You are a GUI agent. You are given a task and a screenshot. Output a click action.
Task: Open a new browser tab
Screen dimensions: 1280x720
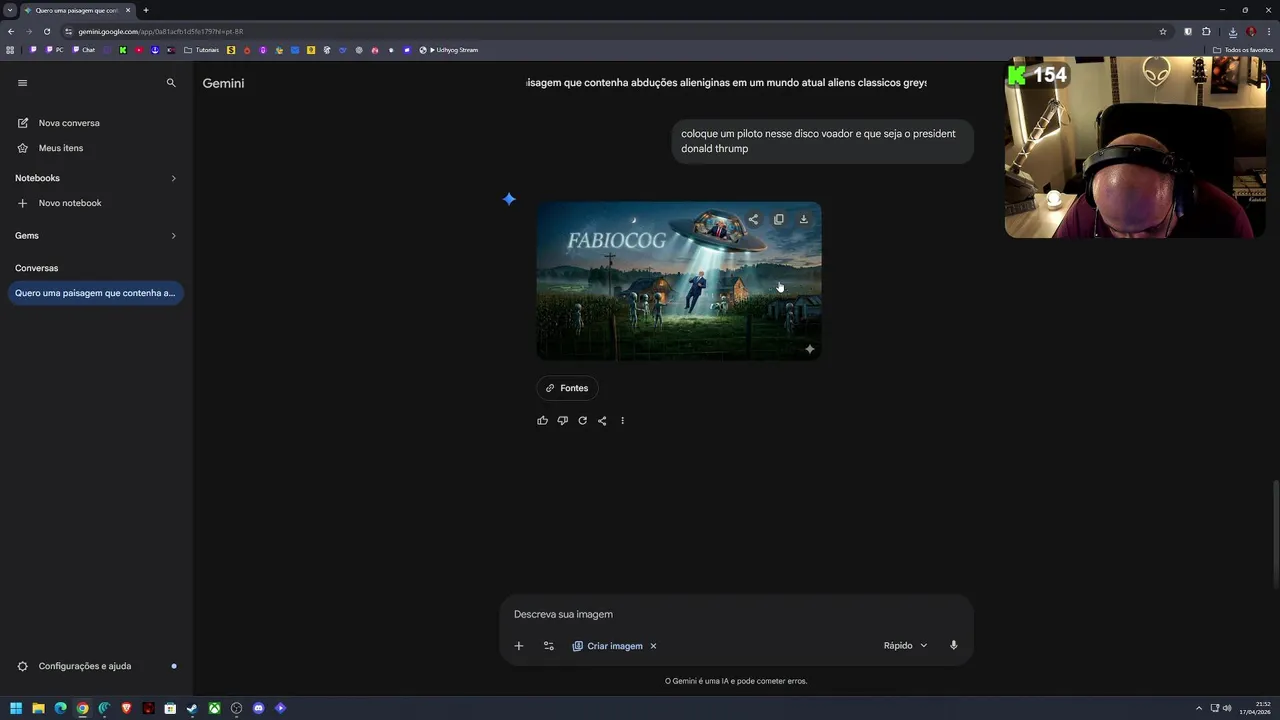tap(146, 10)
